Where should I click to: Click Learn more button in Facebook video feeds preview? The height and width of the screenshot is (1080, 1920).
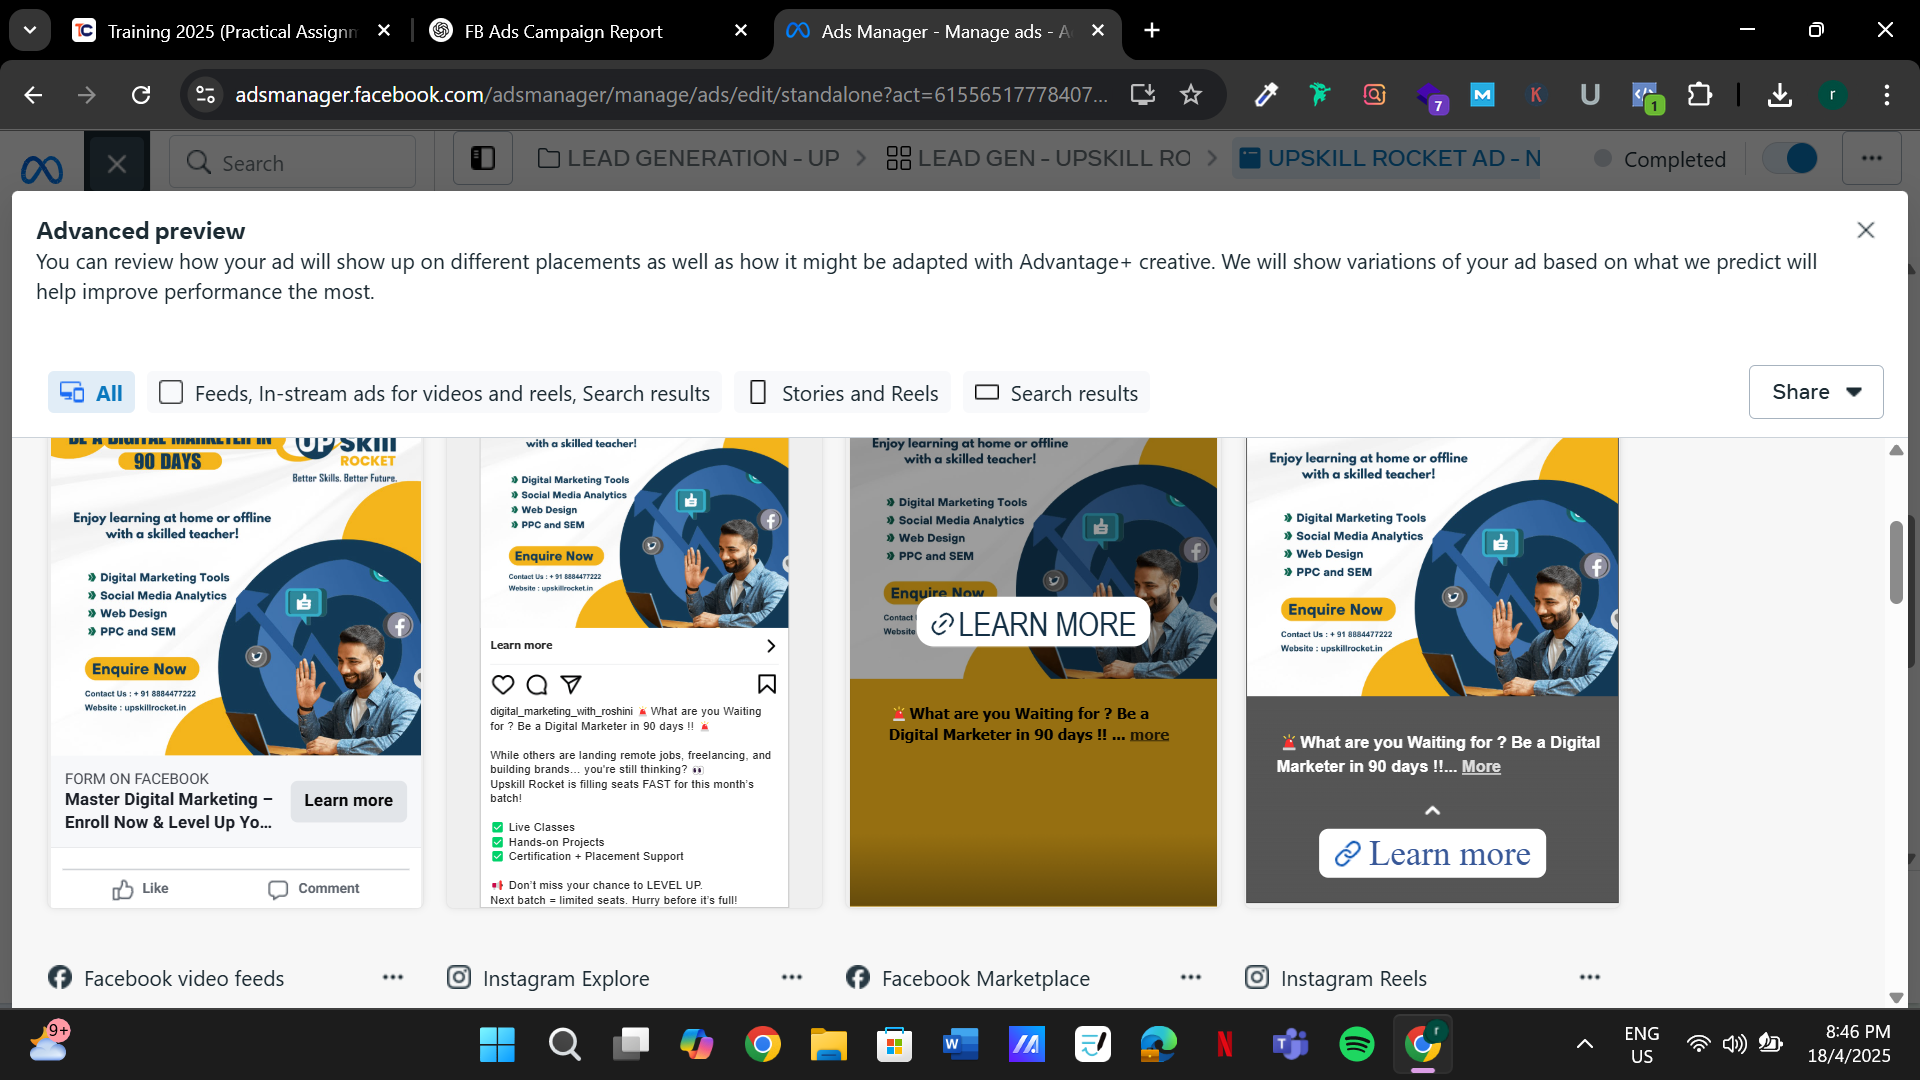tap(348, 800)
